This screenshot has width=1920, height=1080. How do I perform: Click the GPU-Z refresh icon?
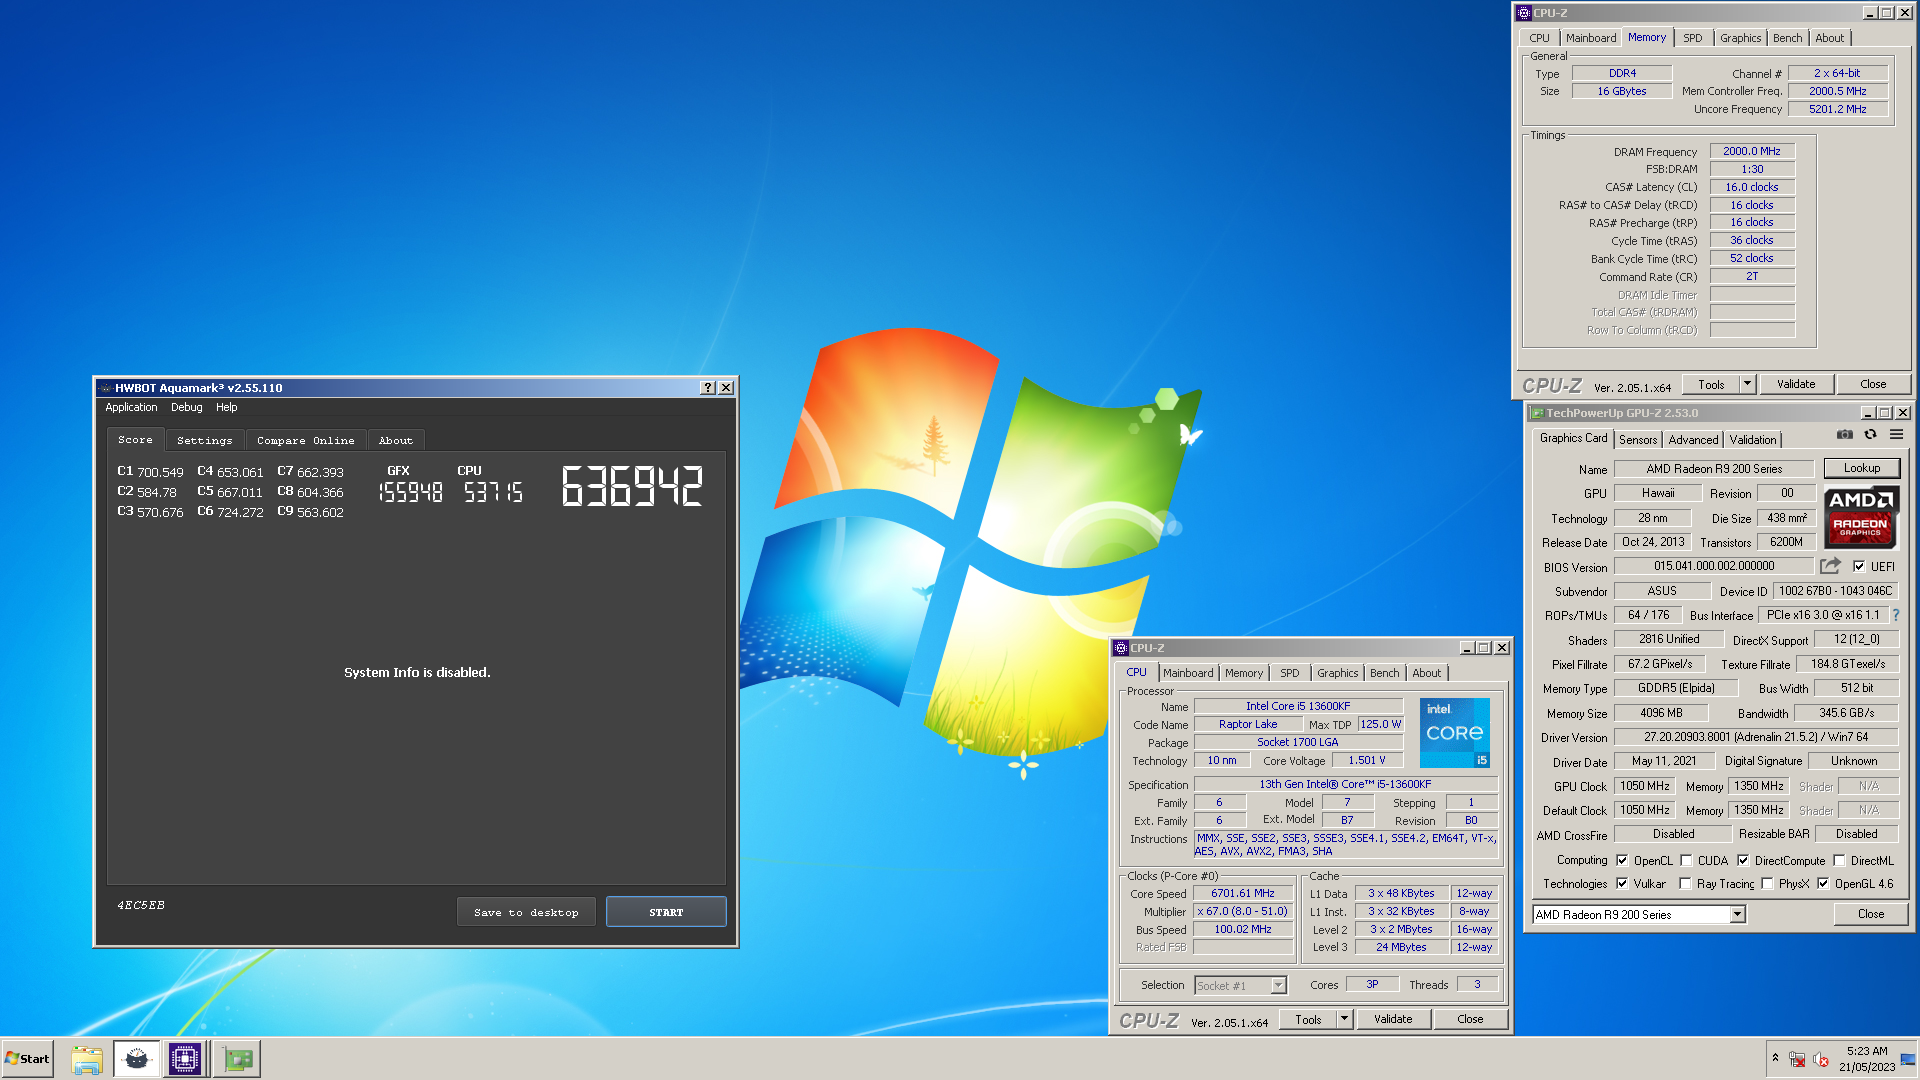click(1870, 435)
